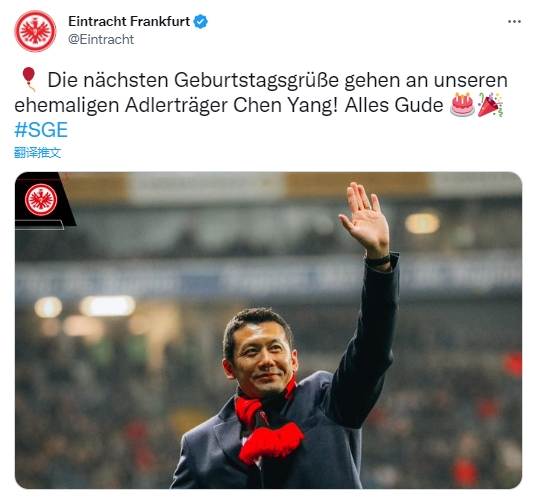Visit the @Eintracht handle link
534x497 pixels.
coord(101,40)
